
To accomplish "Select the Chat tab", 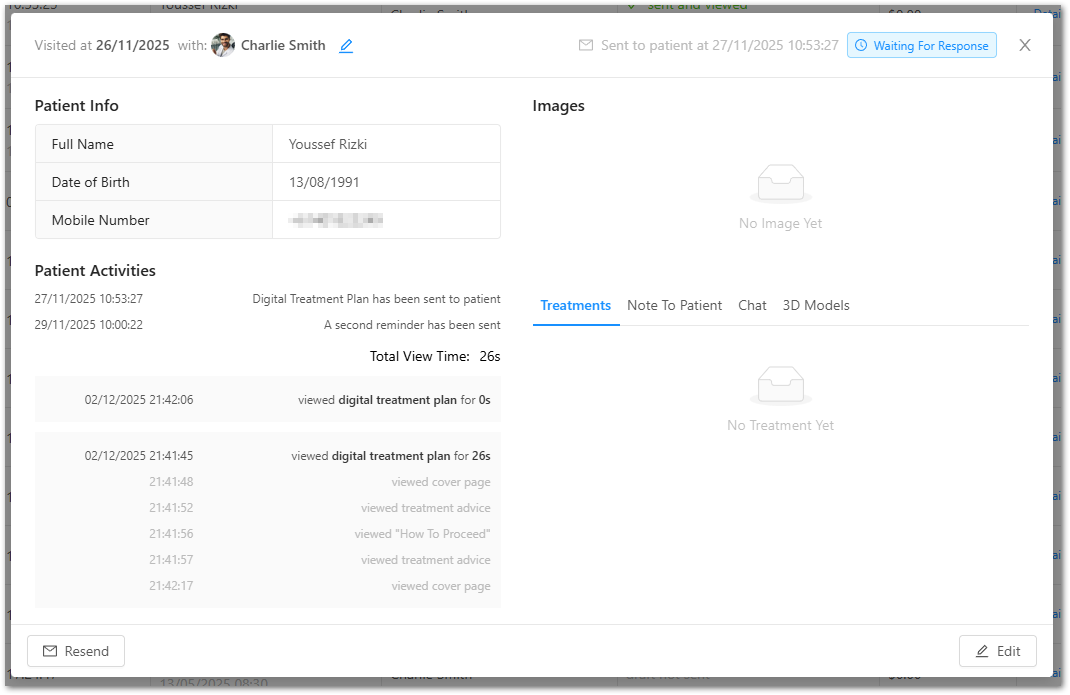I will tap(752, 305).
